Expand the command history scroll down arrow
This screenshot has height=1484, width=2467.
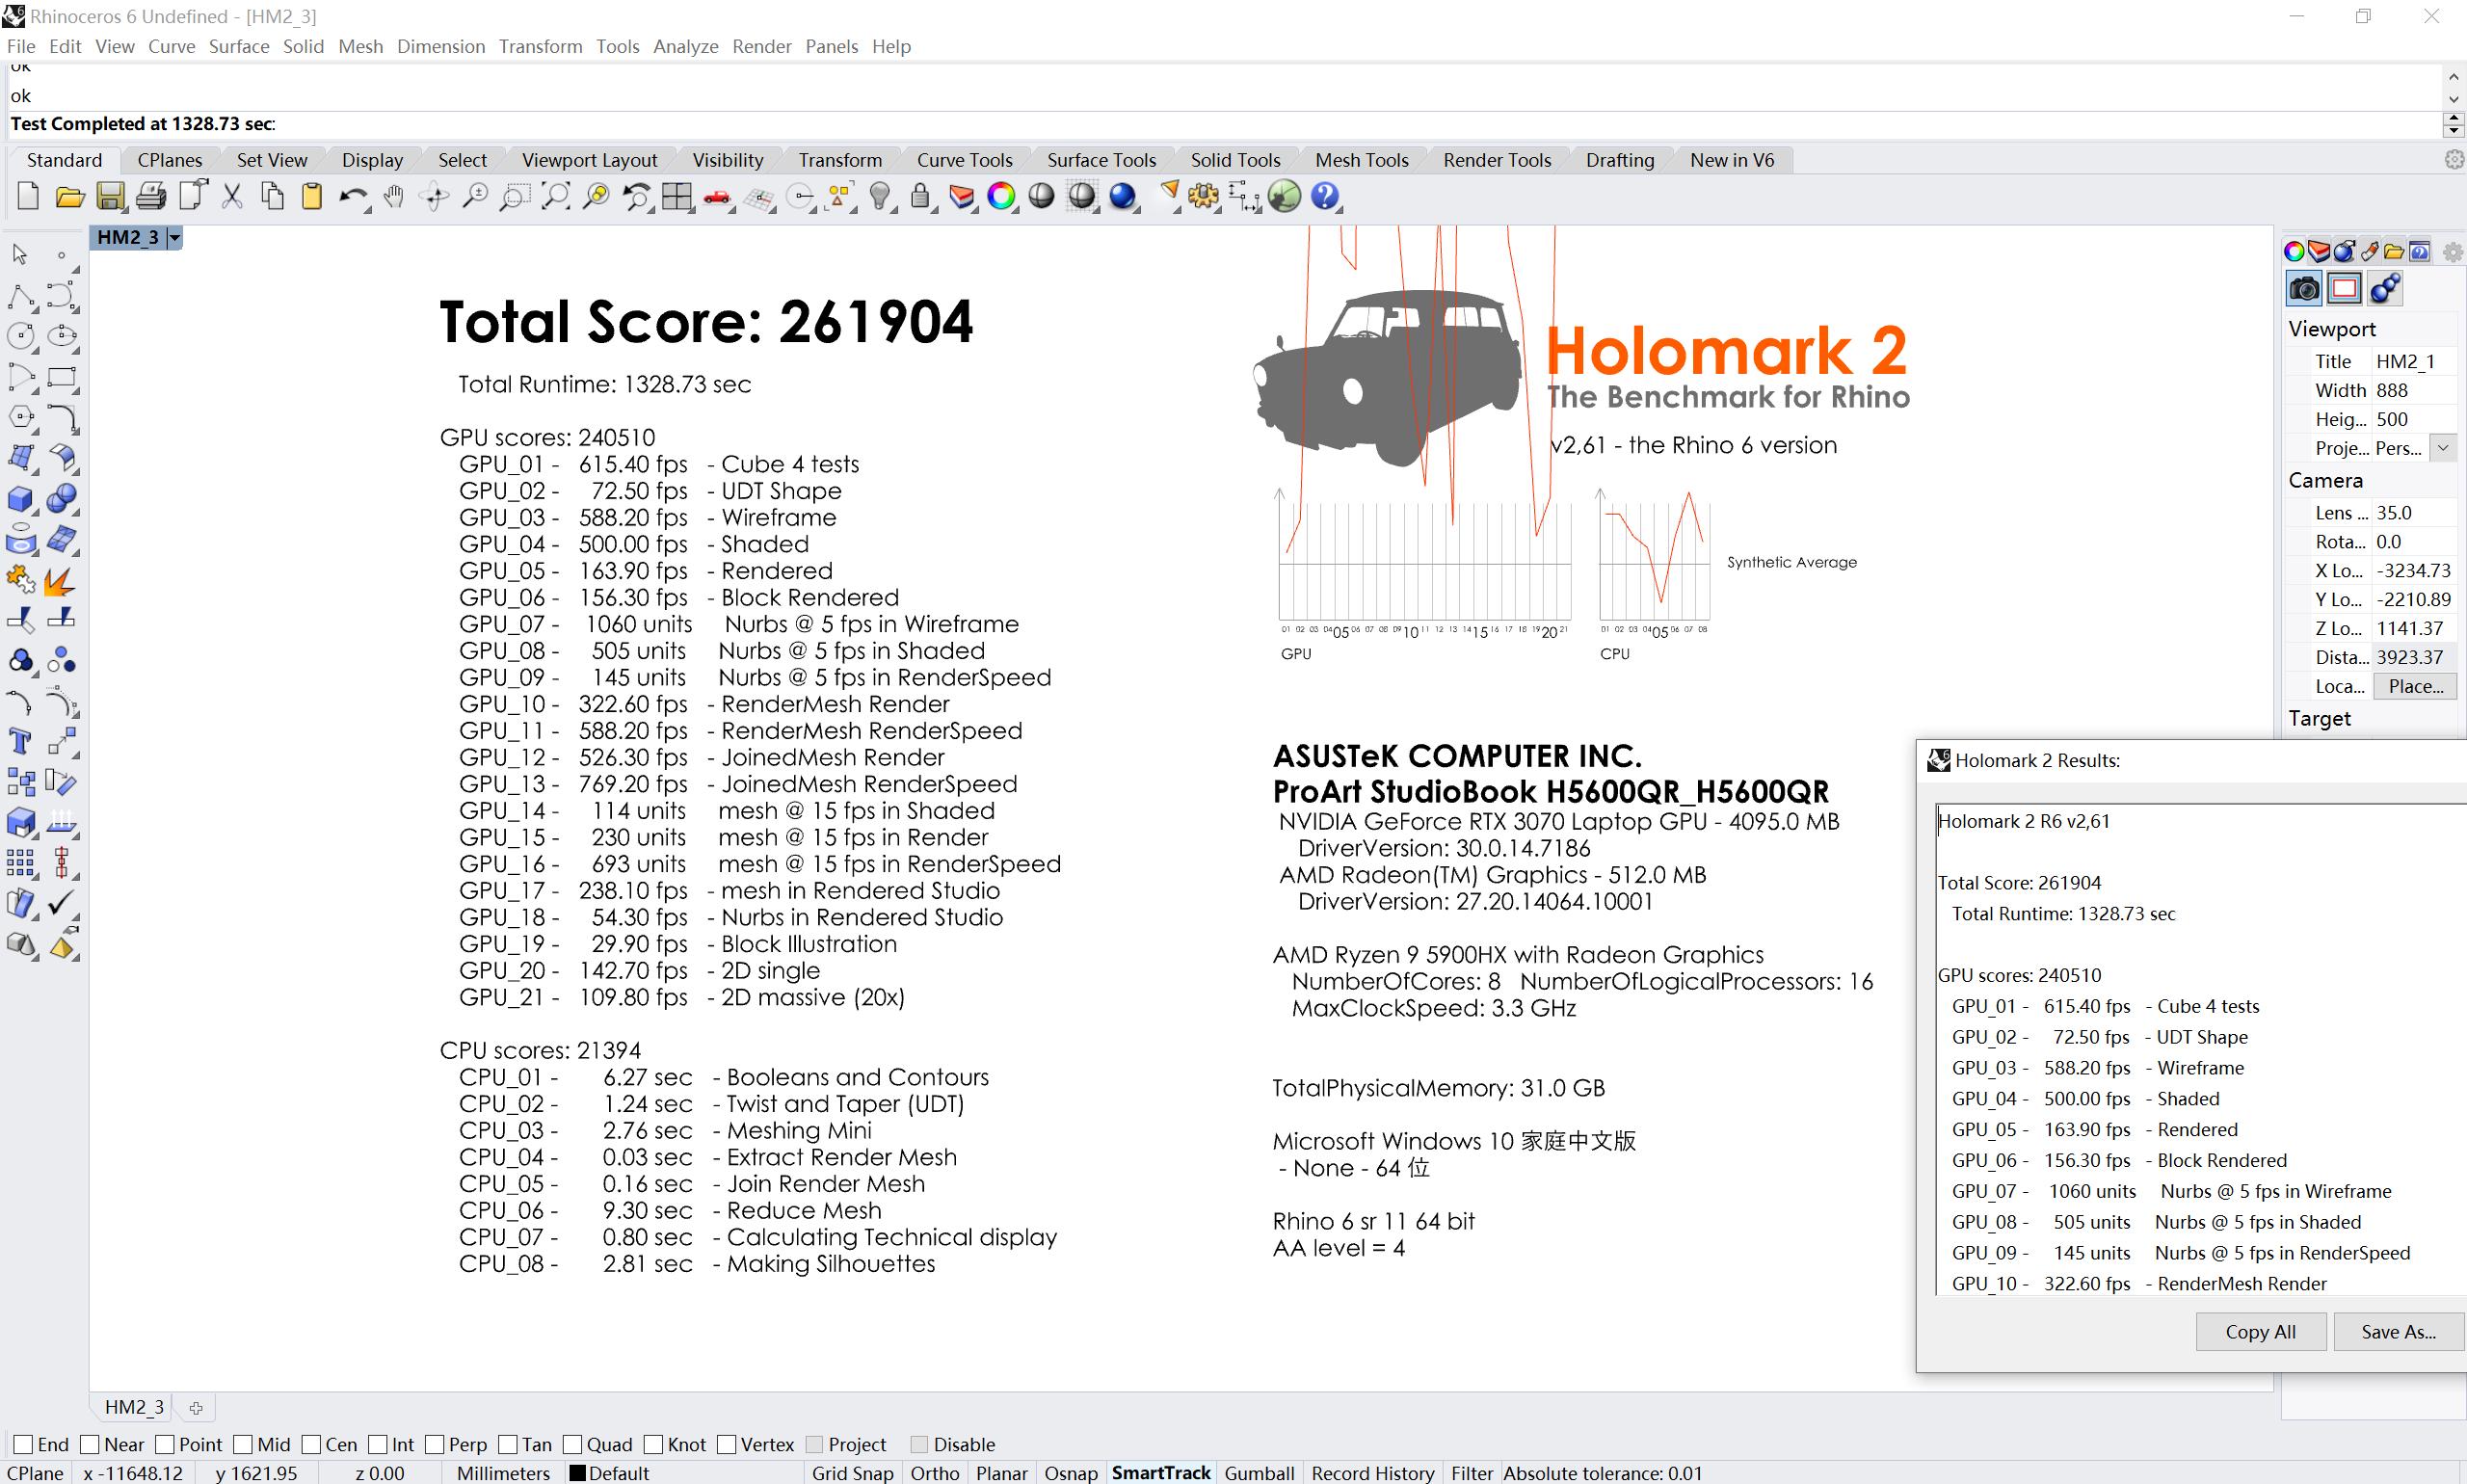tap(2453, 99)
